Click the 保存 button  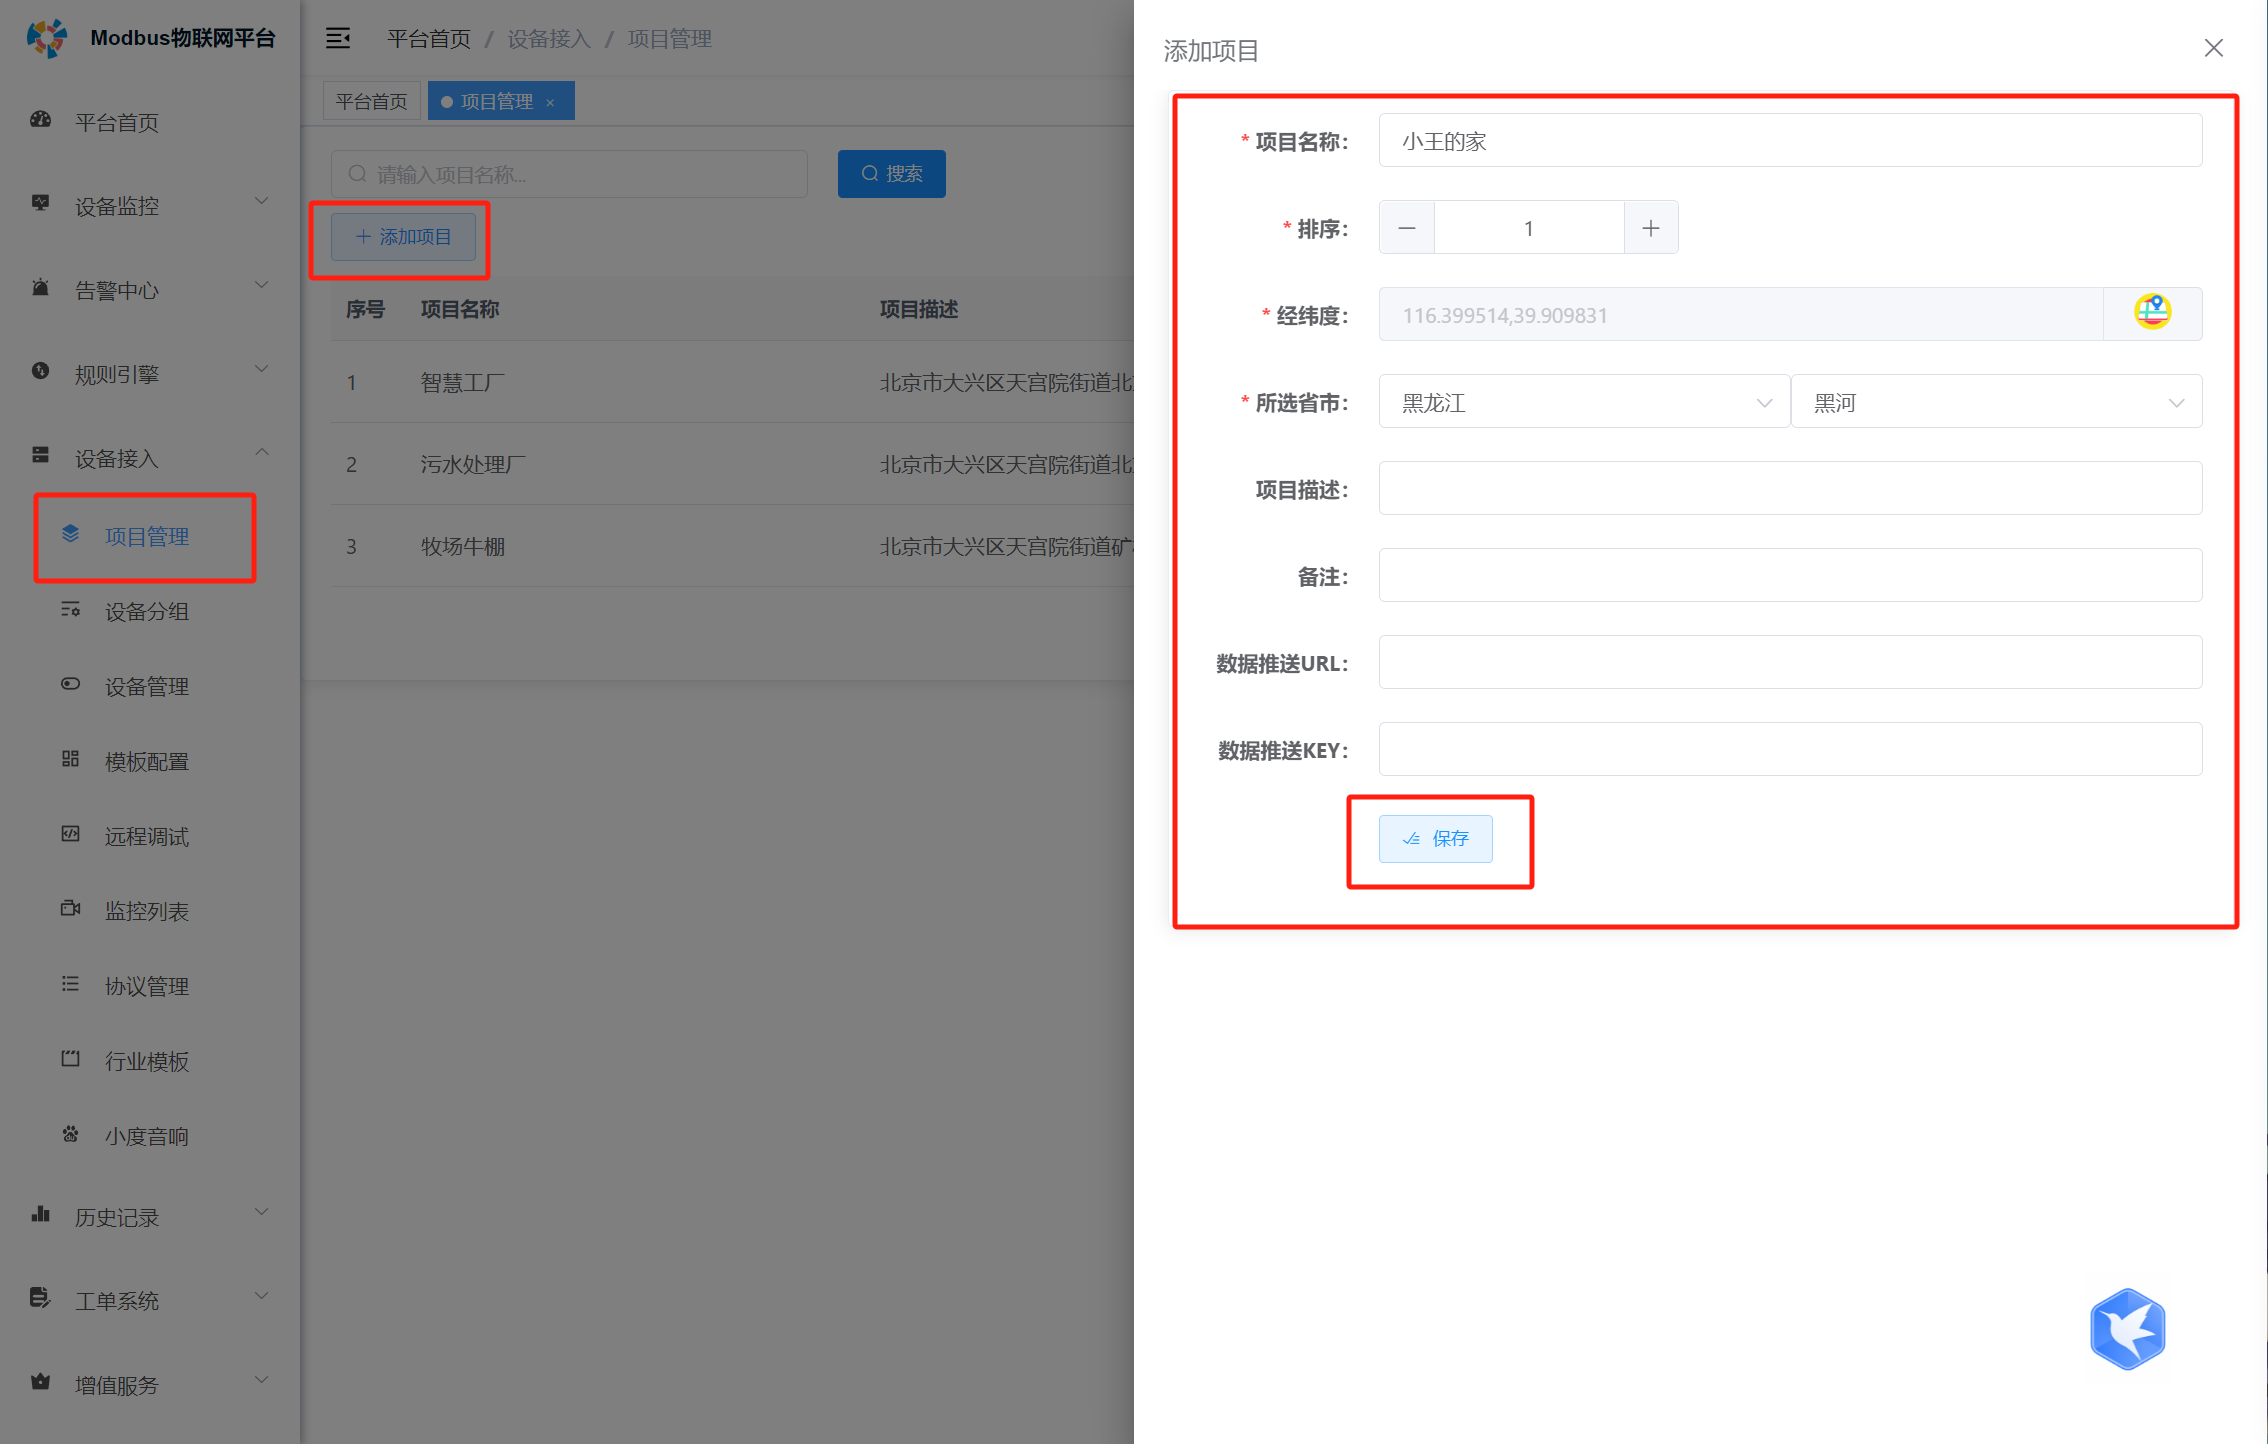pos(1435,838)
